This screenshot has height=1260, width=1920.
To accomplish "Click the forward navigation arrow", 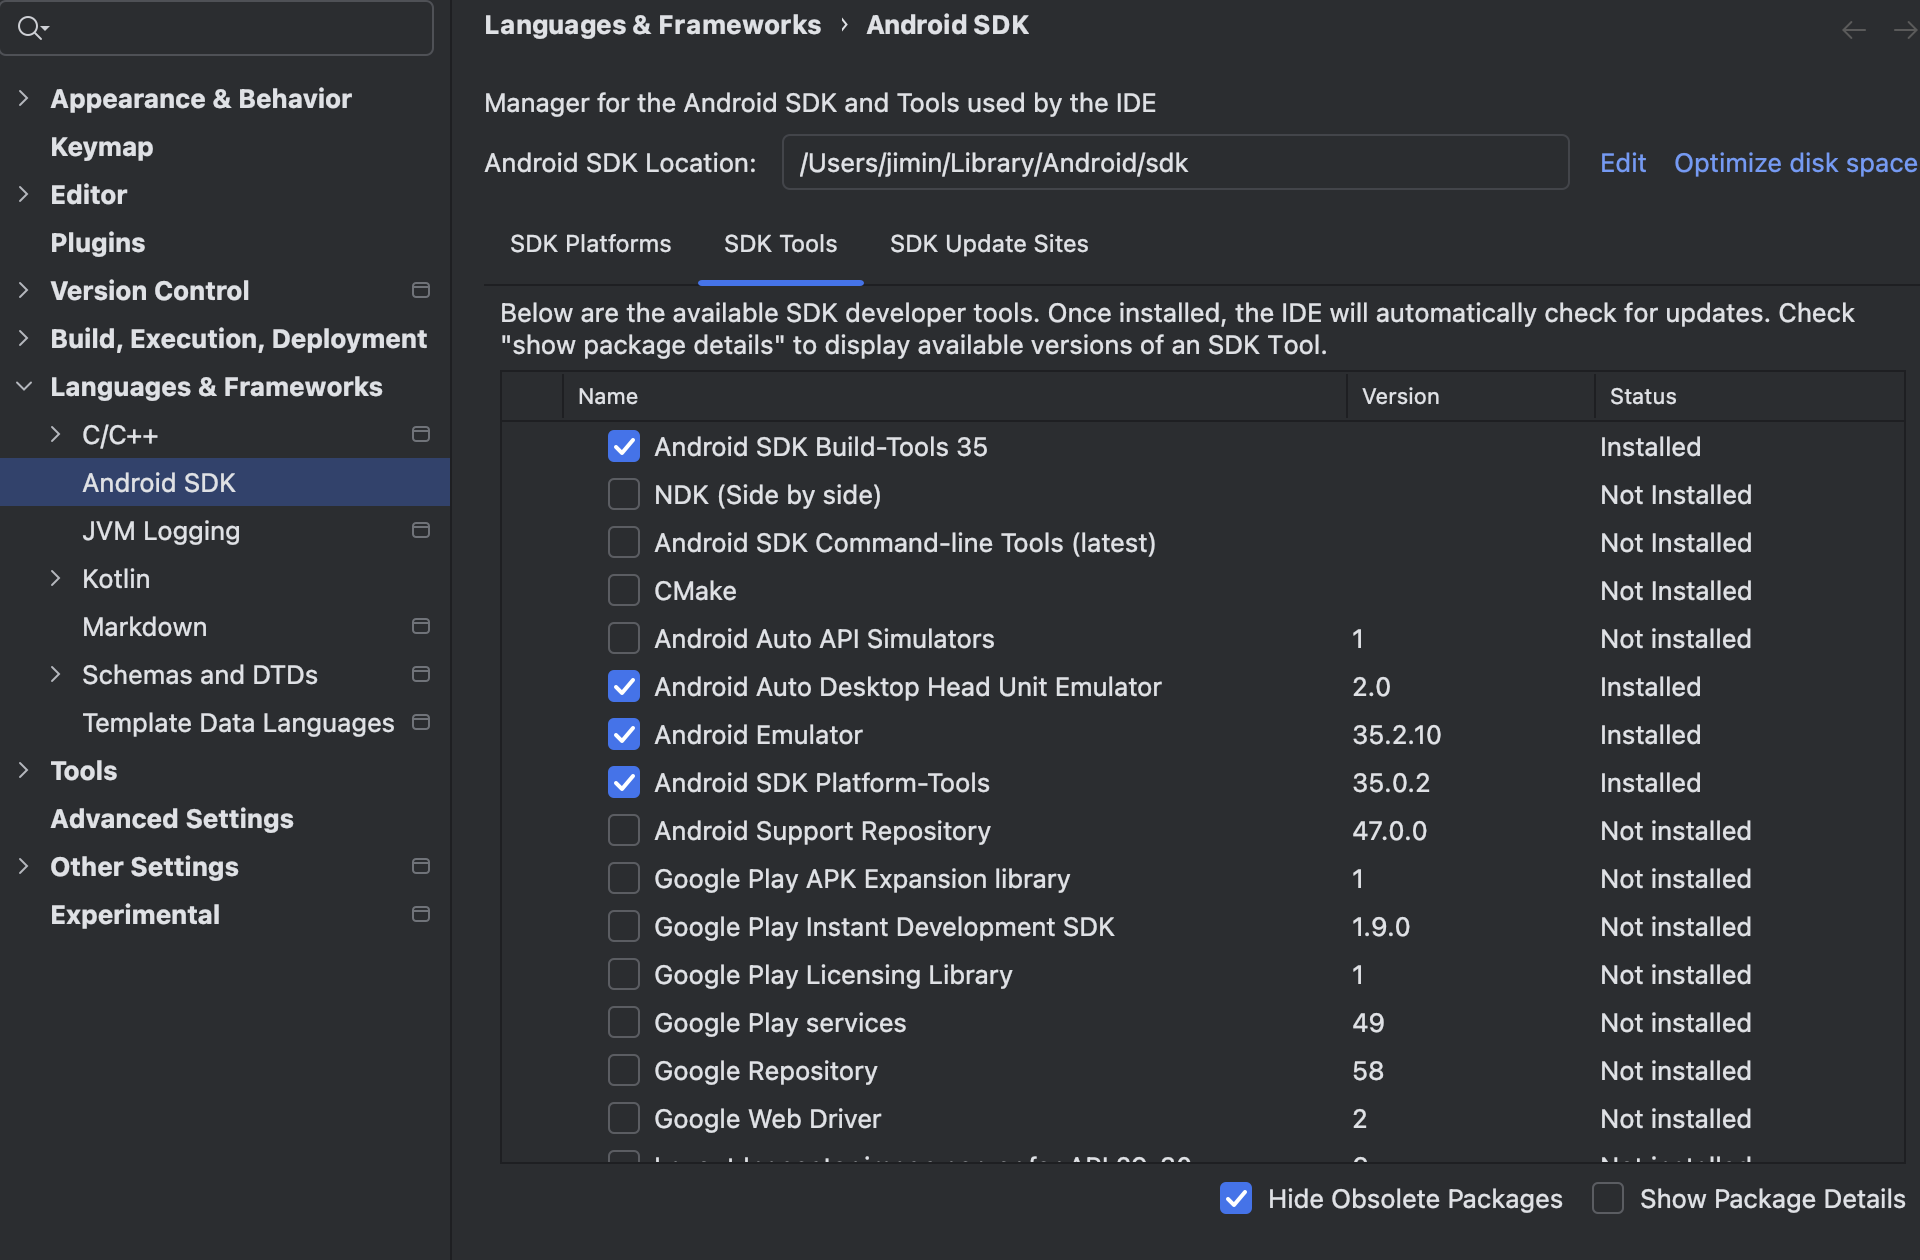I will [x=1904, y=30].
